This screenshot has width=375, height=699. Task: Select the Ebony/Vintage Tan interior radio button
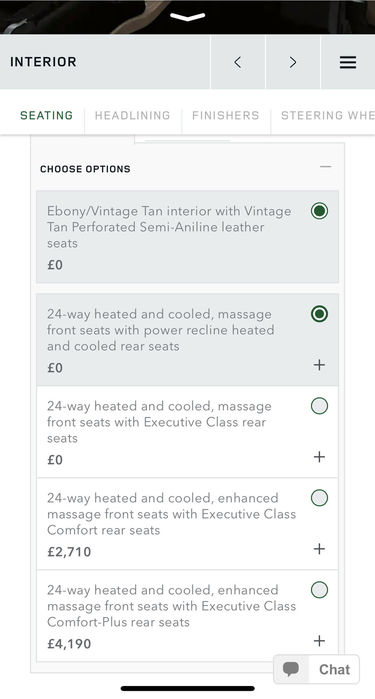tap(319, 211)
